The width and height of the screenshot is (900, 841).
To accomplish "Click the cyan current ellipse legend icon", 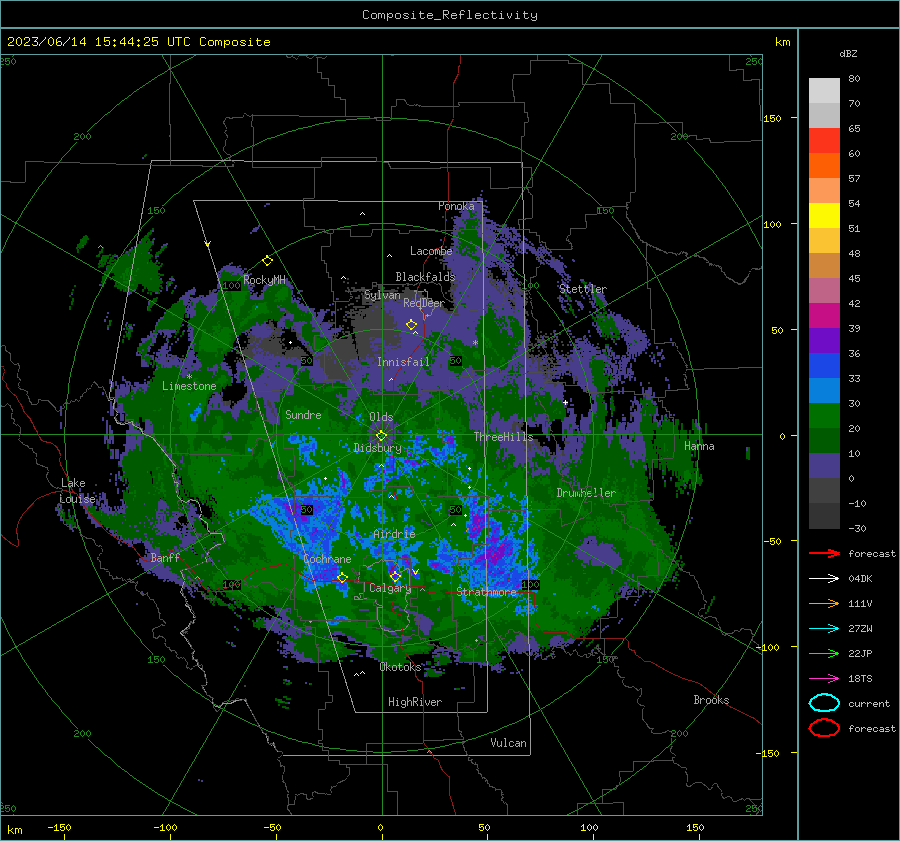I will pyautogui.click(x=824, y=703).
